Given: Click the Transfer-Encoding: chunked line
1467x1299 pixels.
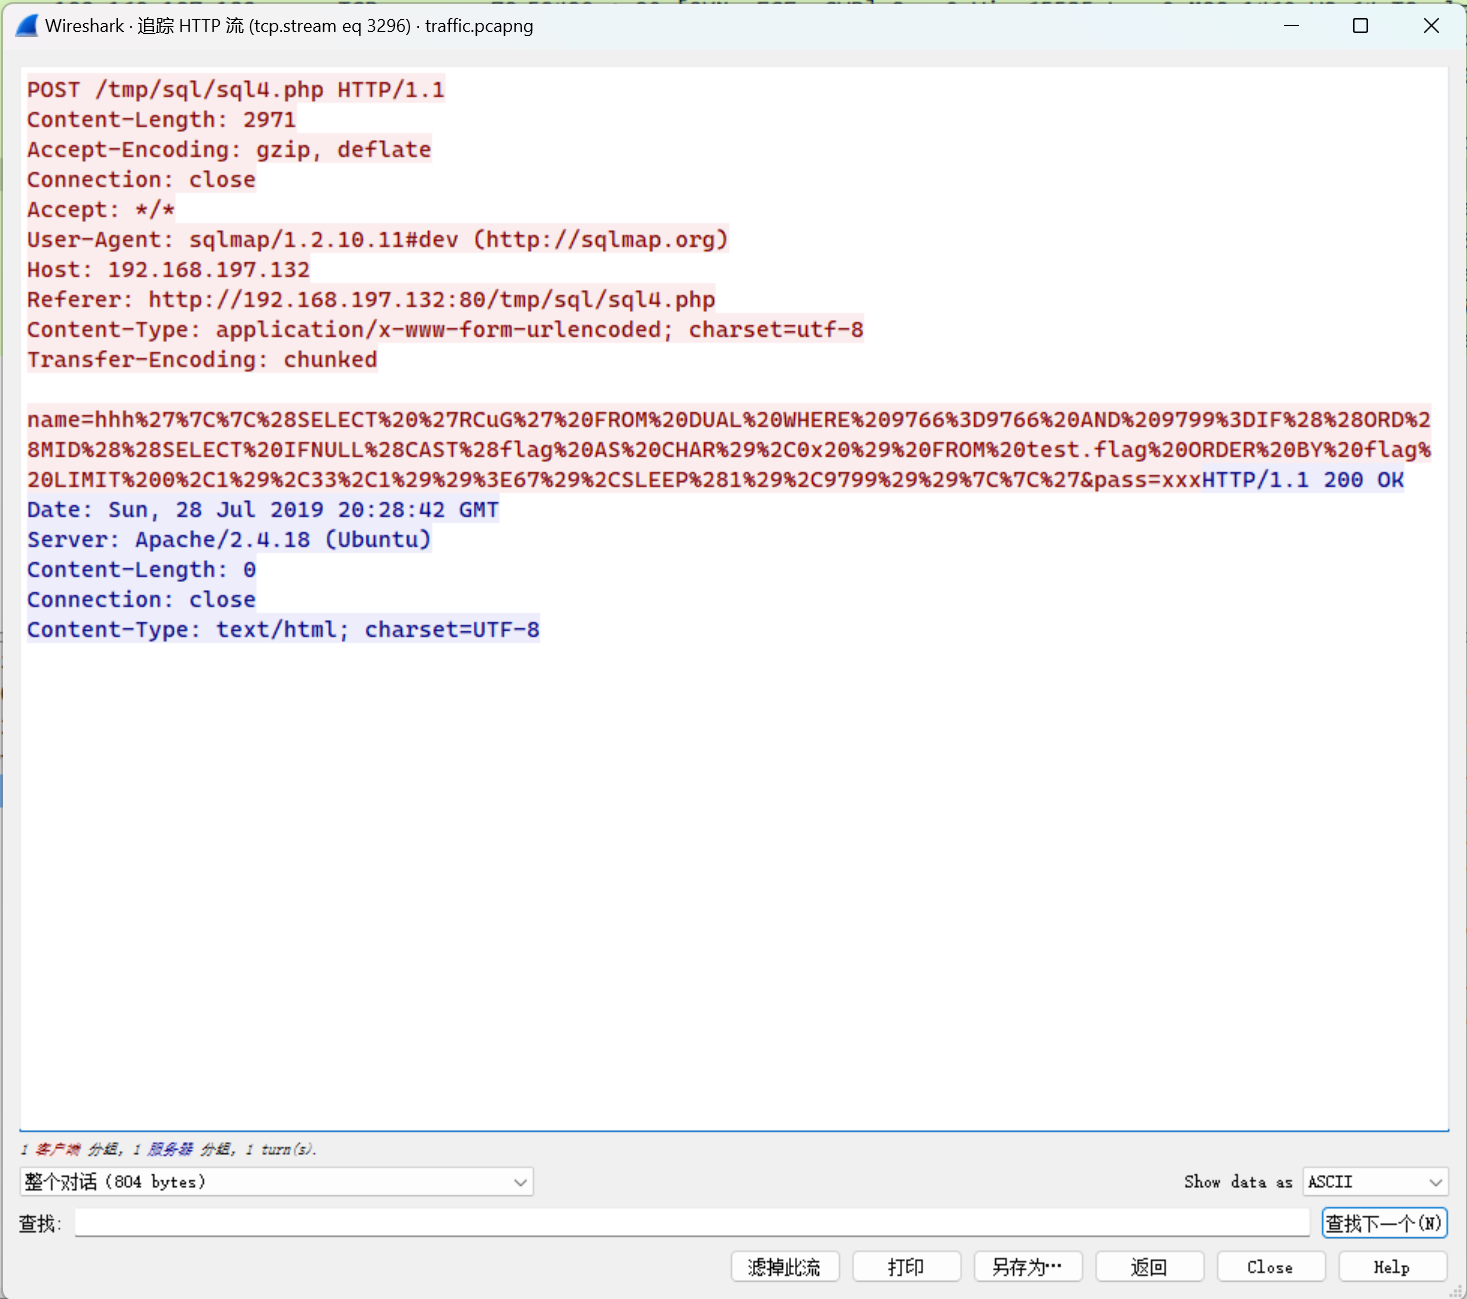Looking at the screenshot, I should pos(202,360).
